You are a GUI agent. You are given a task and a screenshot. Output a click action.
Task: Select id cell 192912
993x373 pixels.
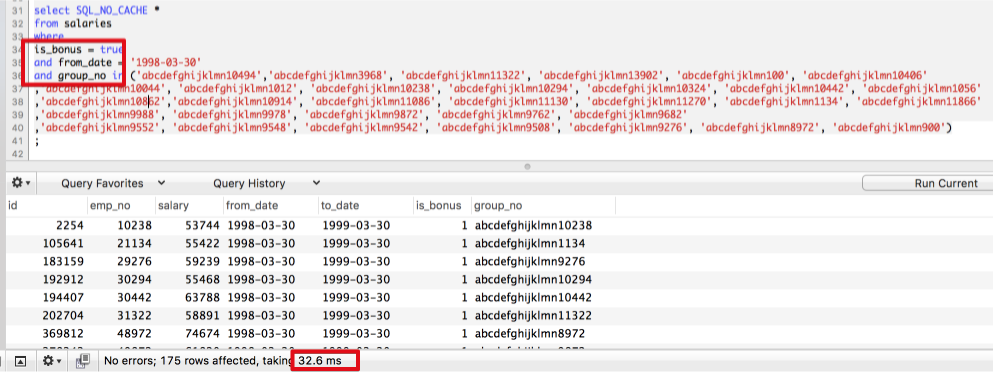[x=63, y=279]
